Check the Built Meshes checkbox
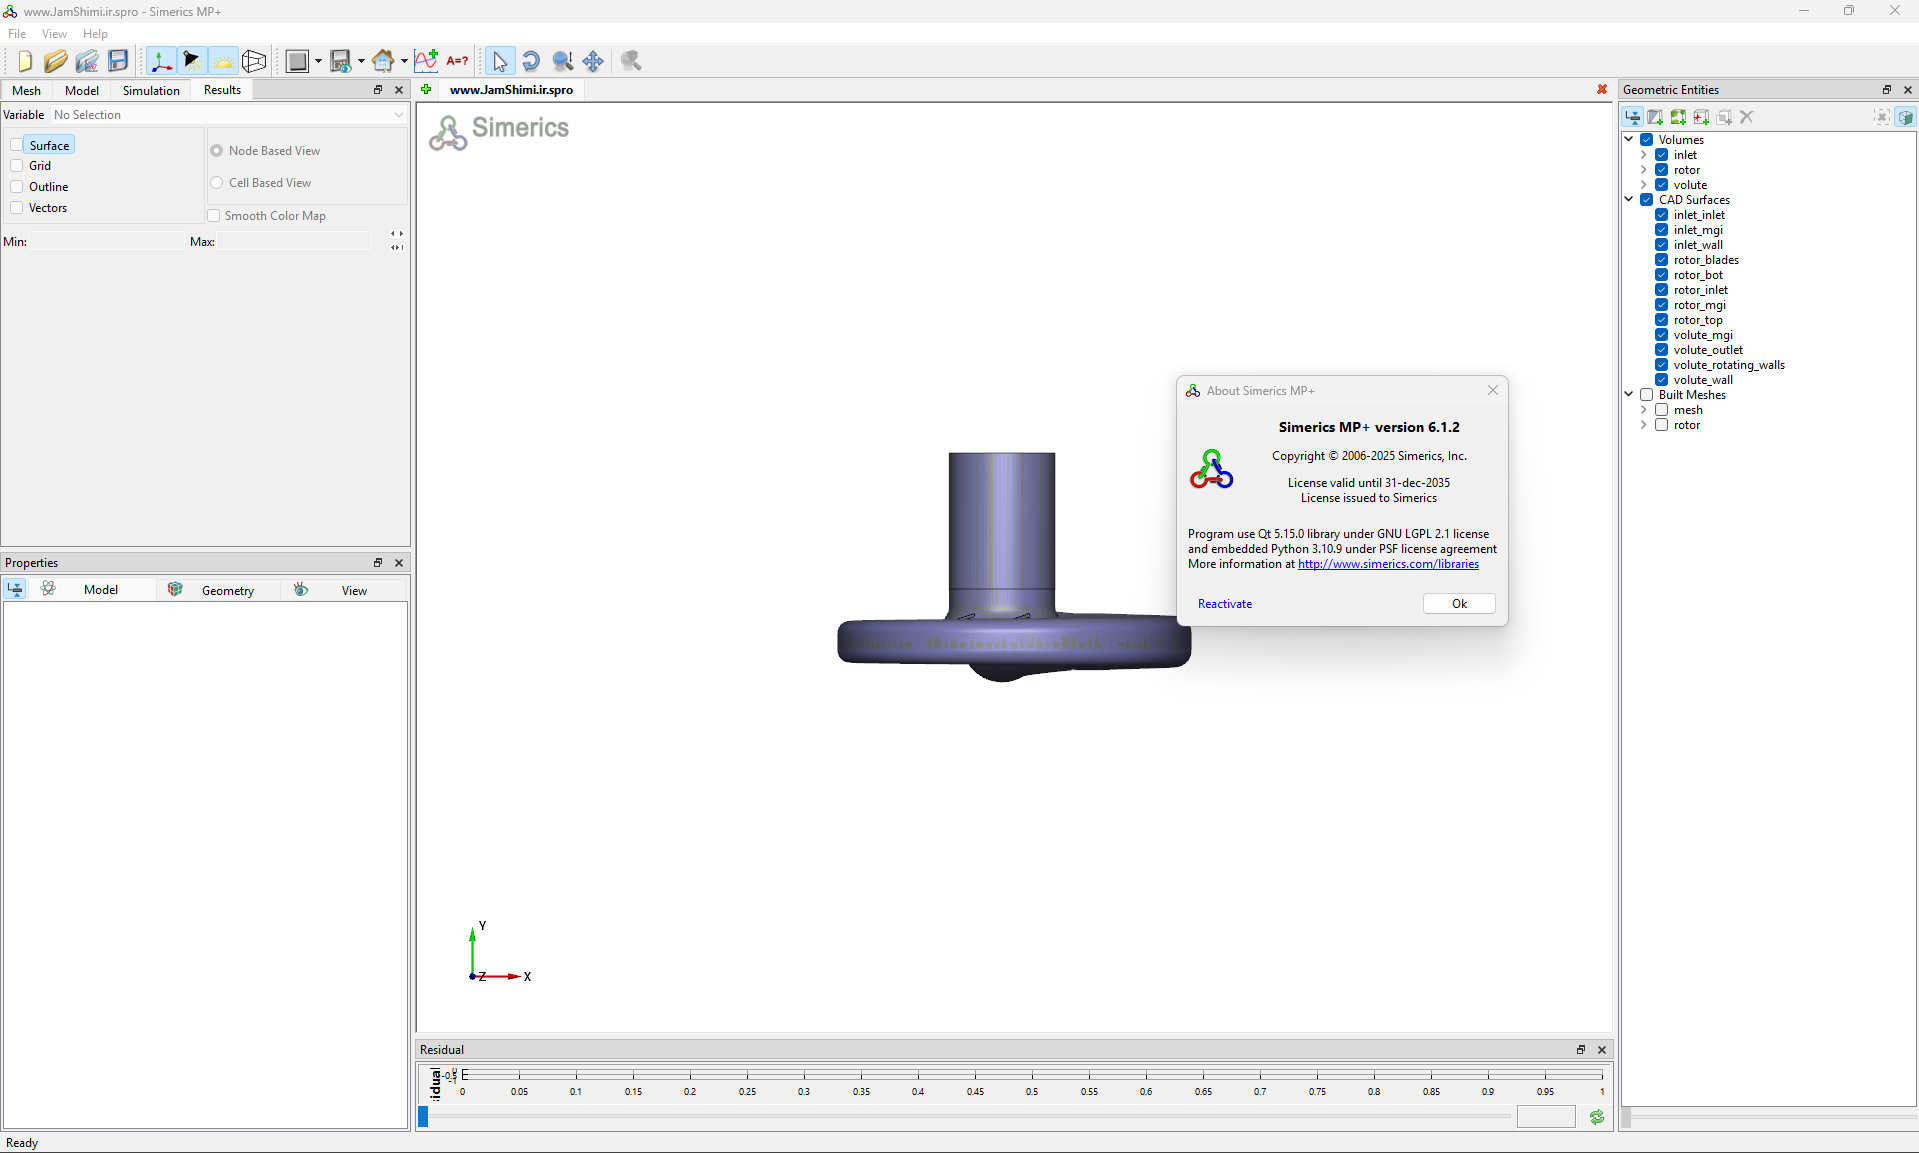 point(1646,395)
